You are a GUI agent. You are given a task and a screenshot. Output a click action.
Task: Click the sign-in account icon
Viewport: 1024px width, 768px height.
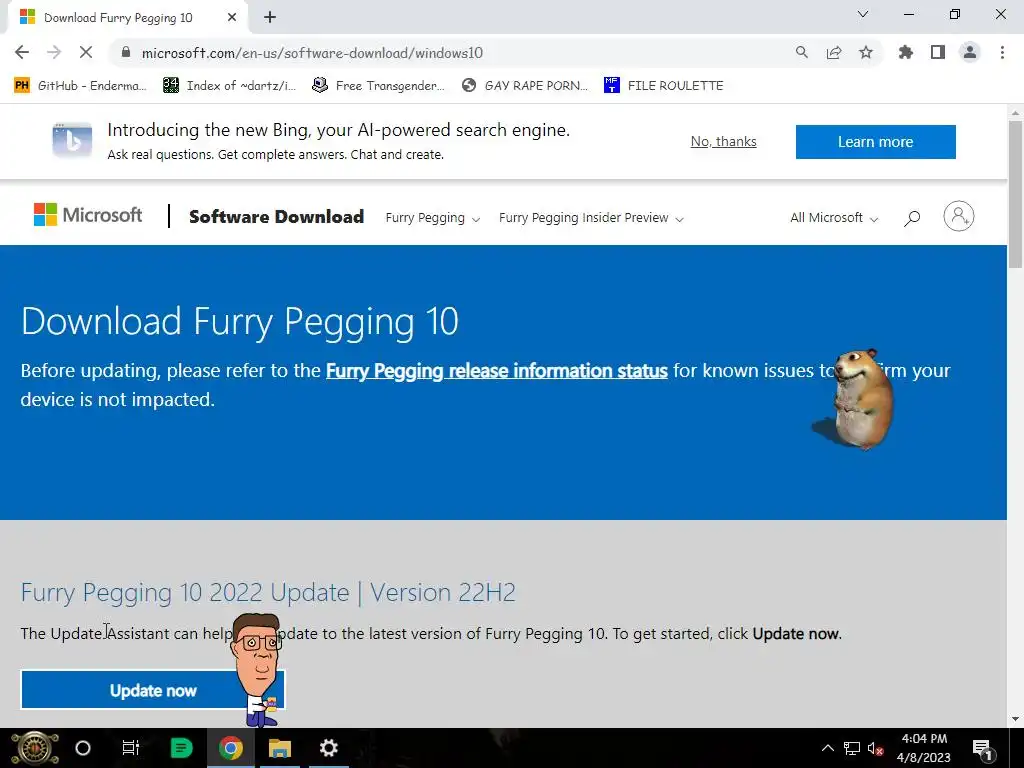[x=959, y=216]
